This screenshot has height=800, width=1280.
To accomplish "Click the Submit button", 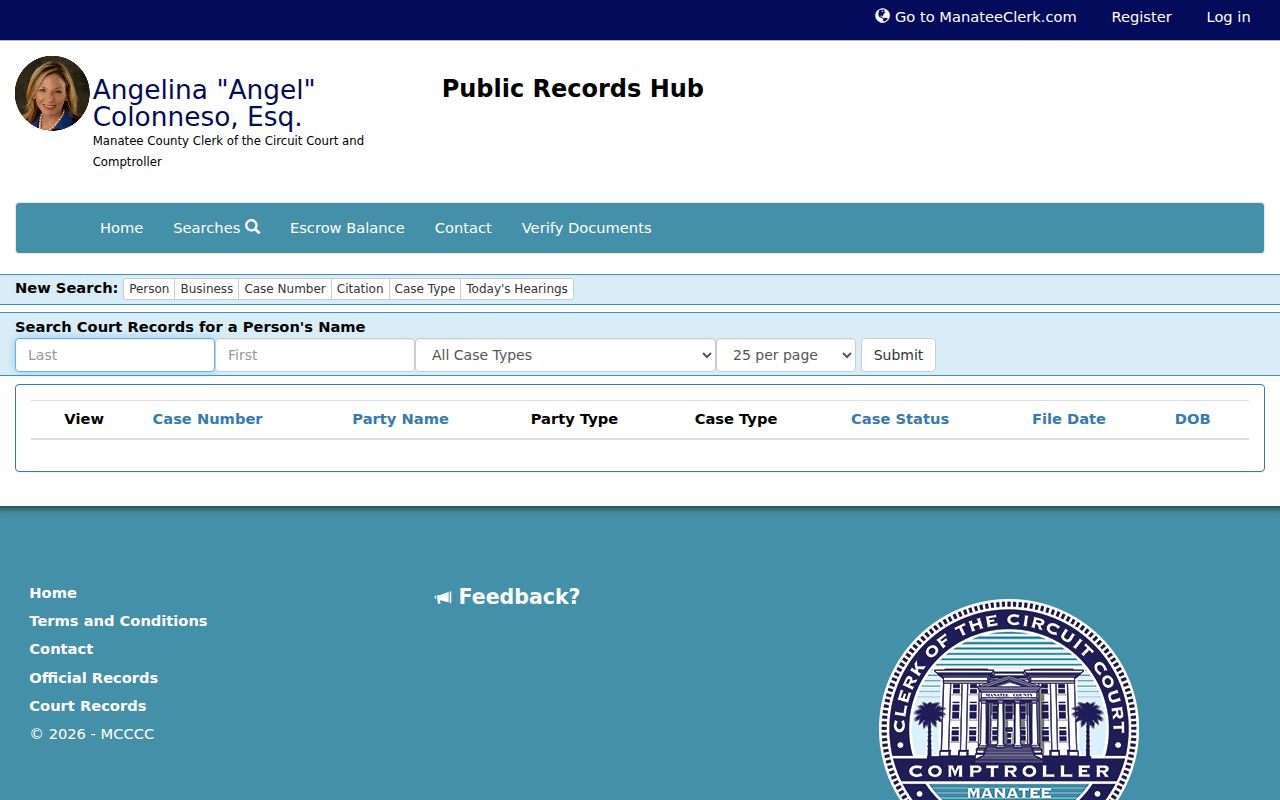I will pyautogui.click(x=898, y=355).
